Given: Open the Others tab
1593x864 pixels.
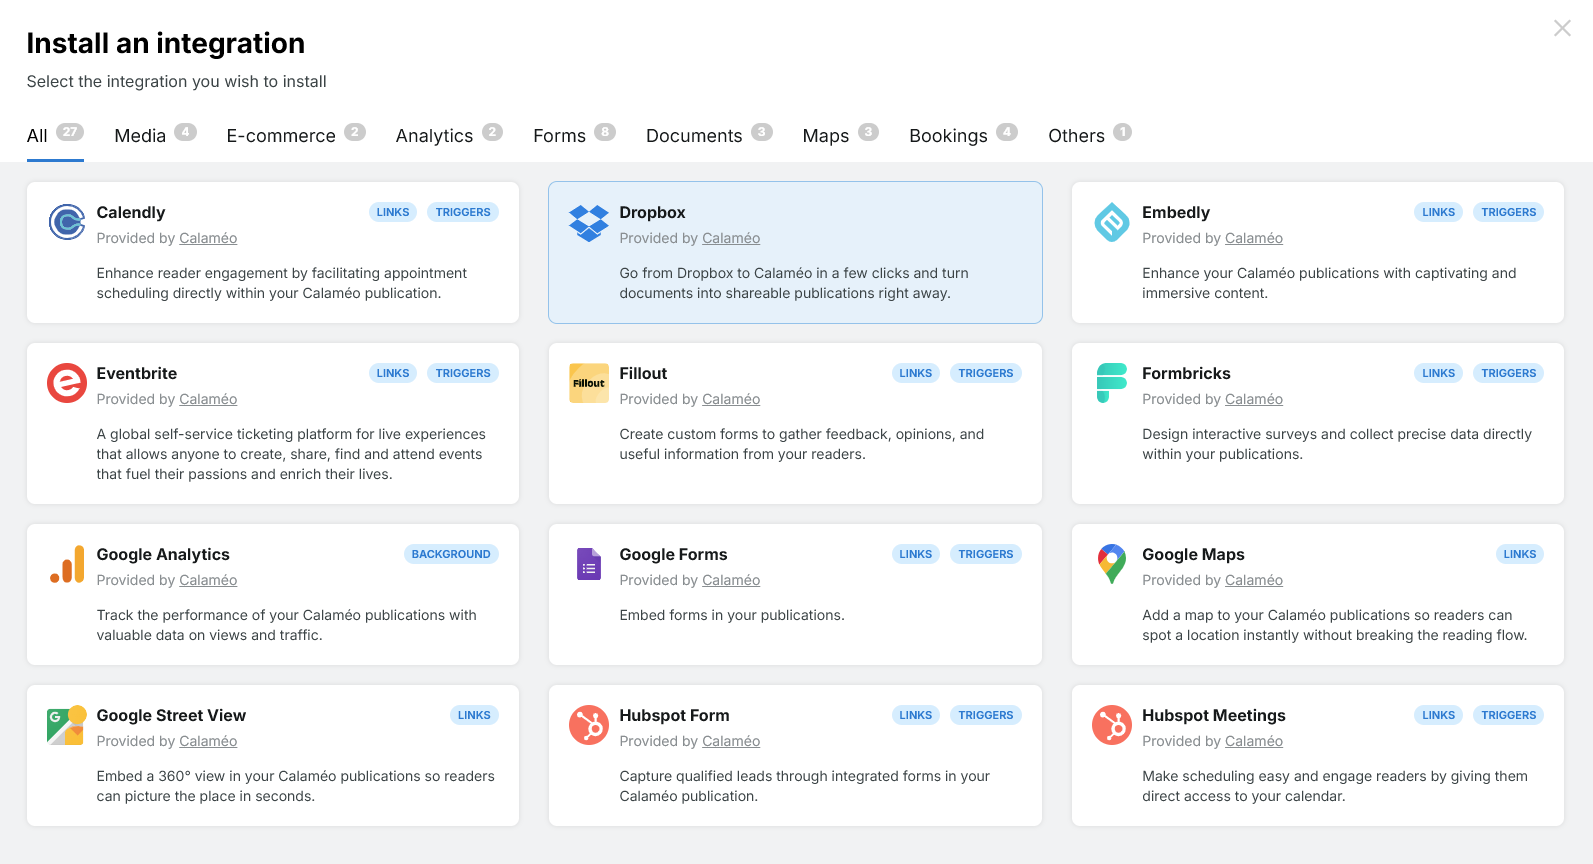Looking at the screenshot, I should point(1090,135).
